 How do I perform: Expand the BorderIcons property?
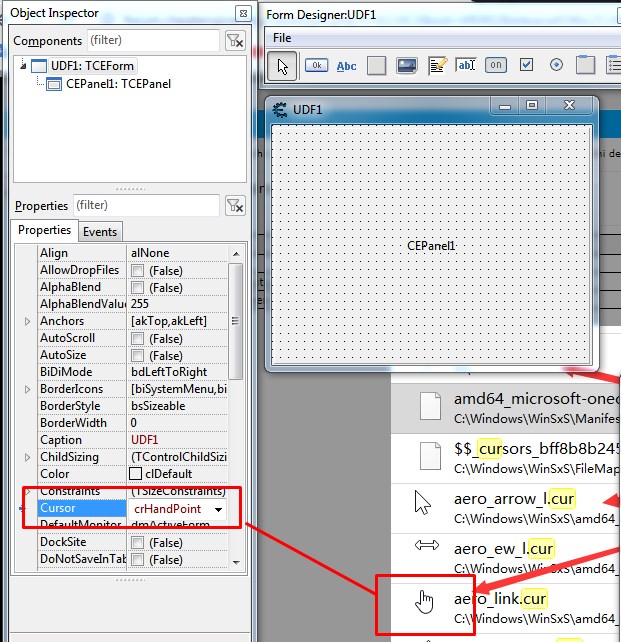[x=27, y=389]
